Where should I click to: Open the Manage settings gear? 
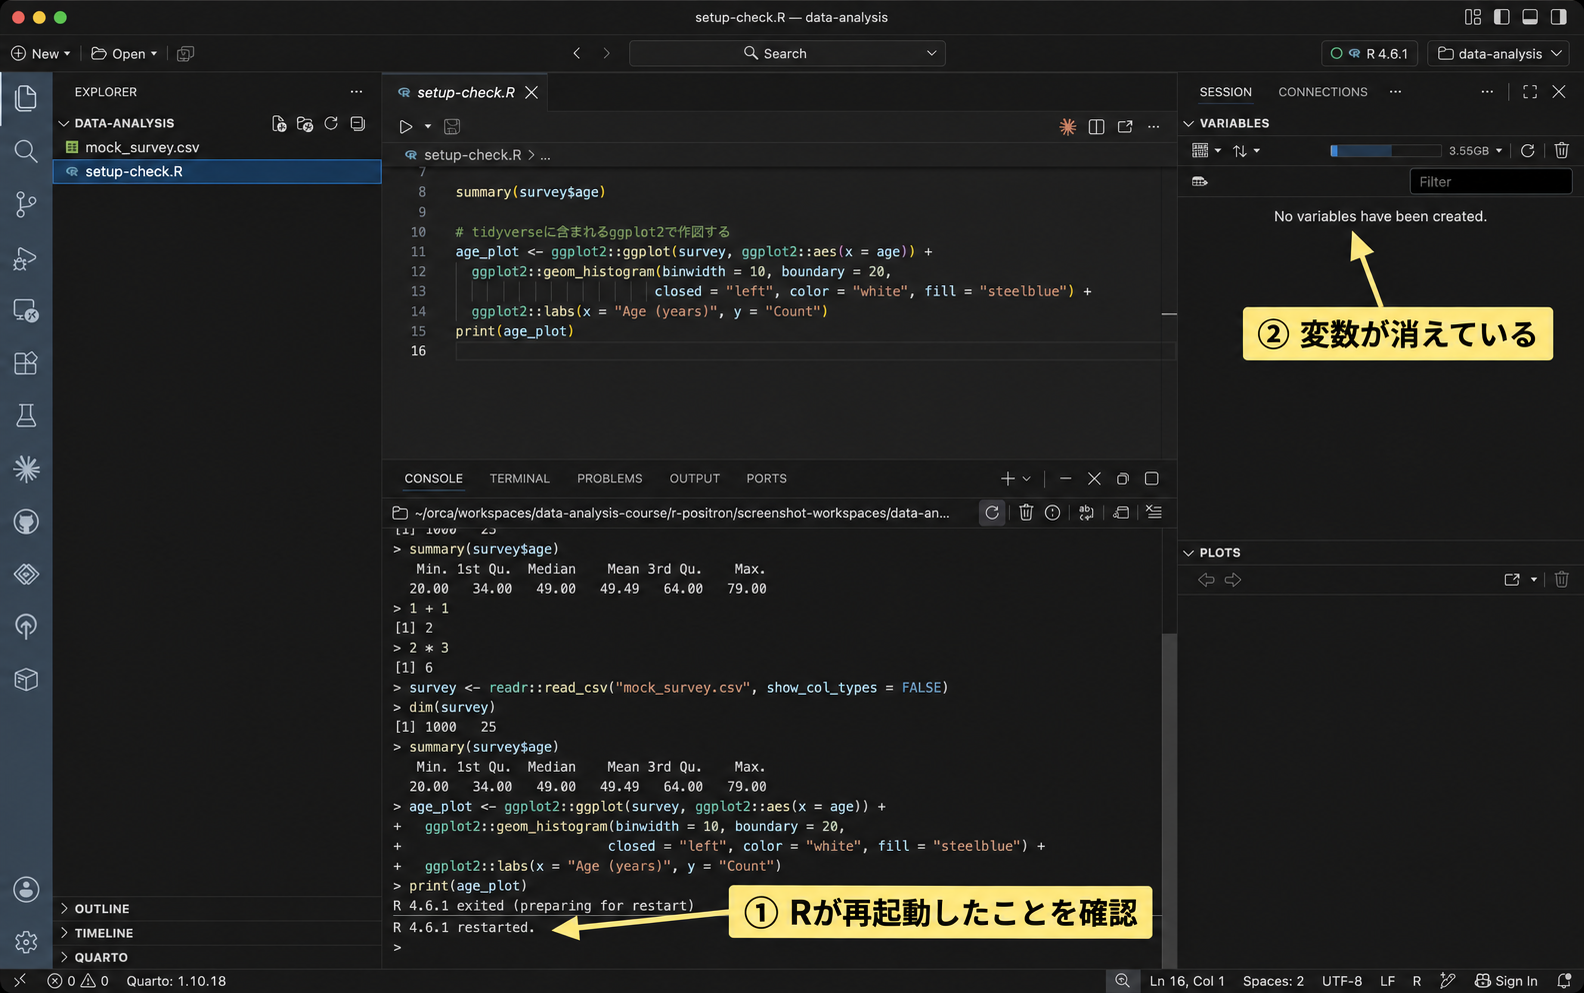click(x=26, y=942)
